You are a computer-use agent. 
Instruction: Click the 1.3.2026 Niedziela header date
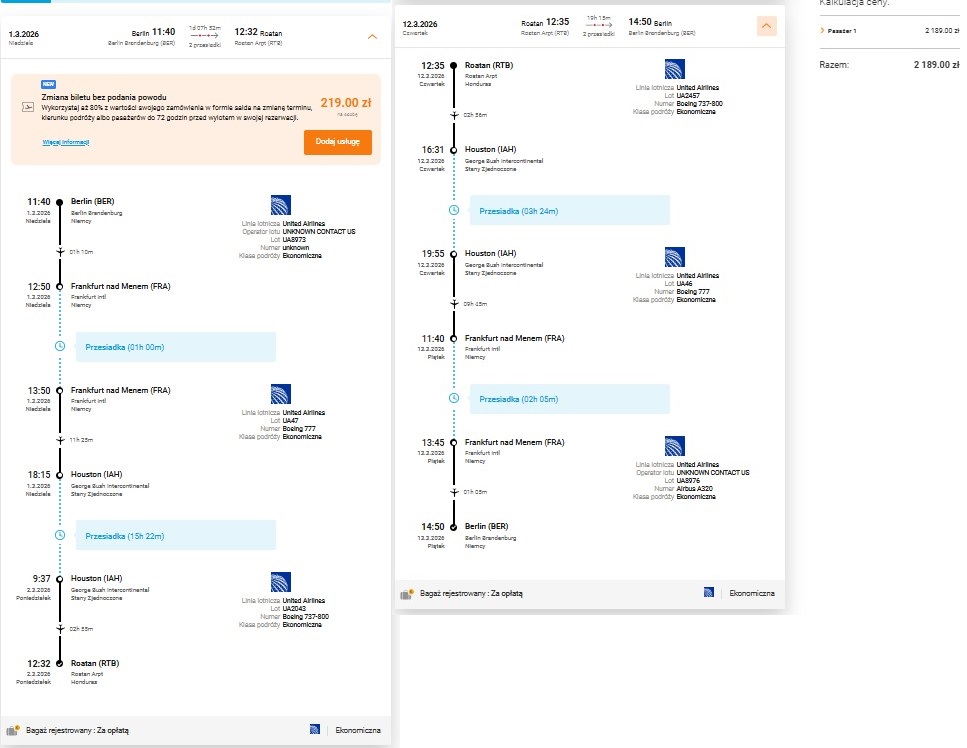pos(24,38)
